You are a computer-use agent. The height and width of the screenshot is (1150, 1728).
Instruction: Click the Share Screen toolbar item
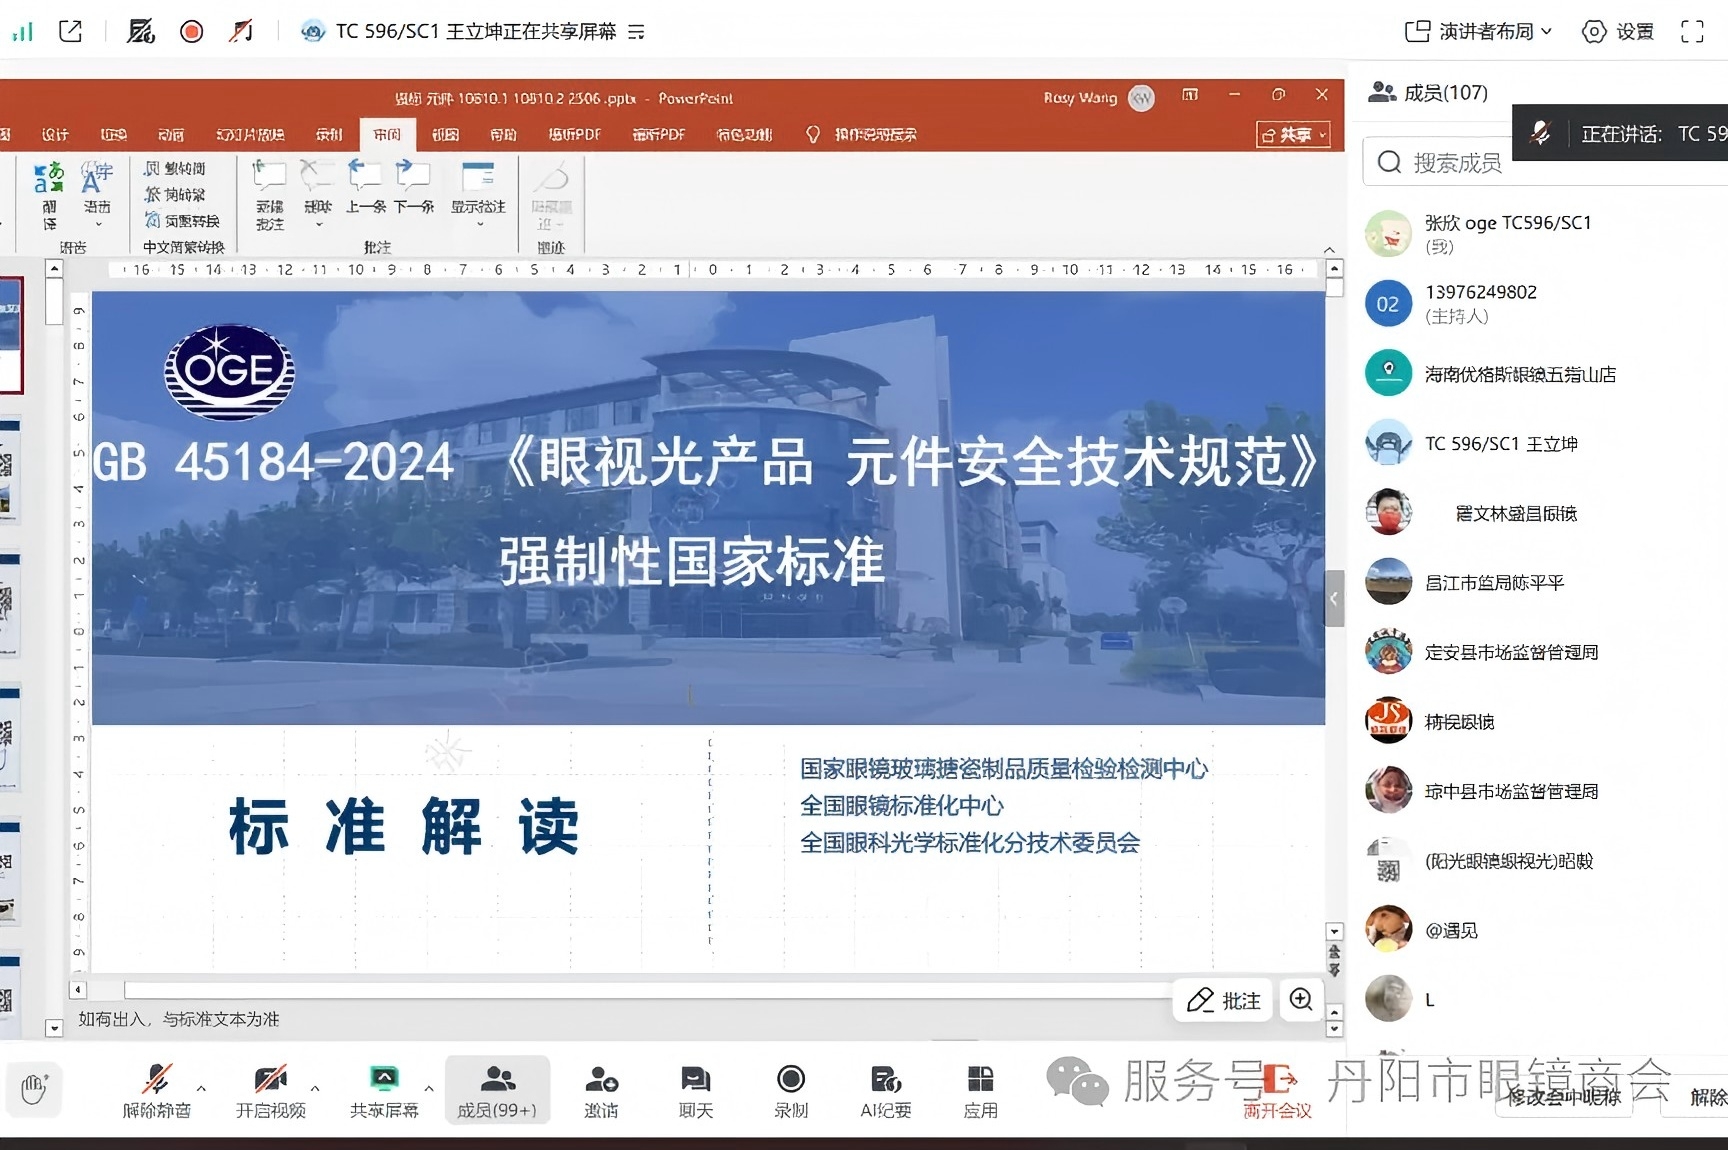(384, 1090)
